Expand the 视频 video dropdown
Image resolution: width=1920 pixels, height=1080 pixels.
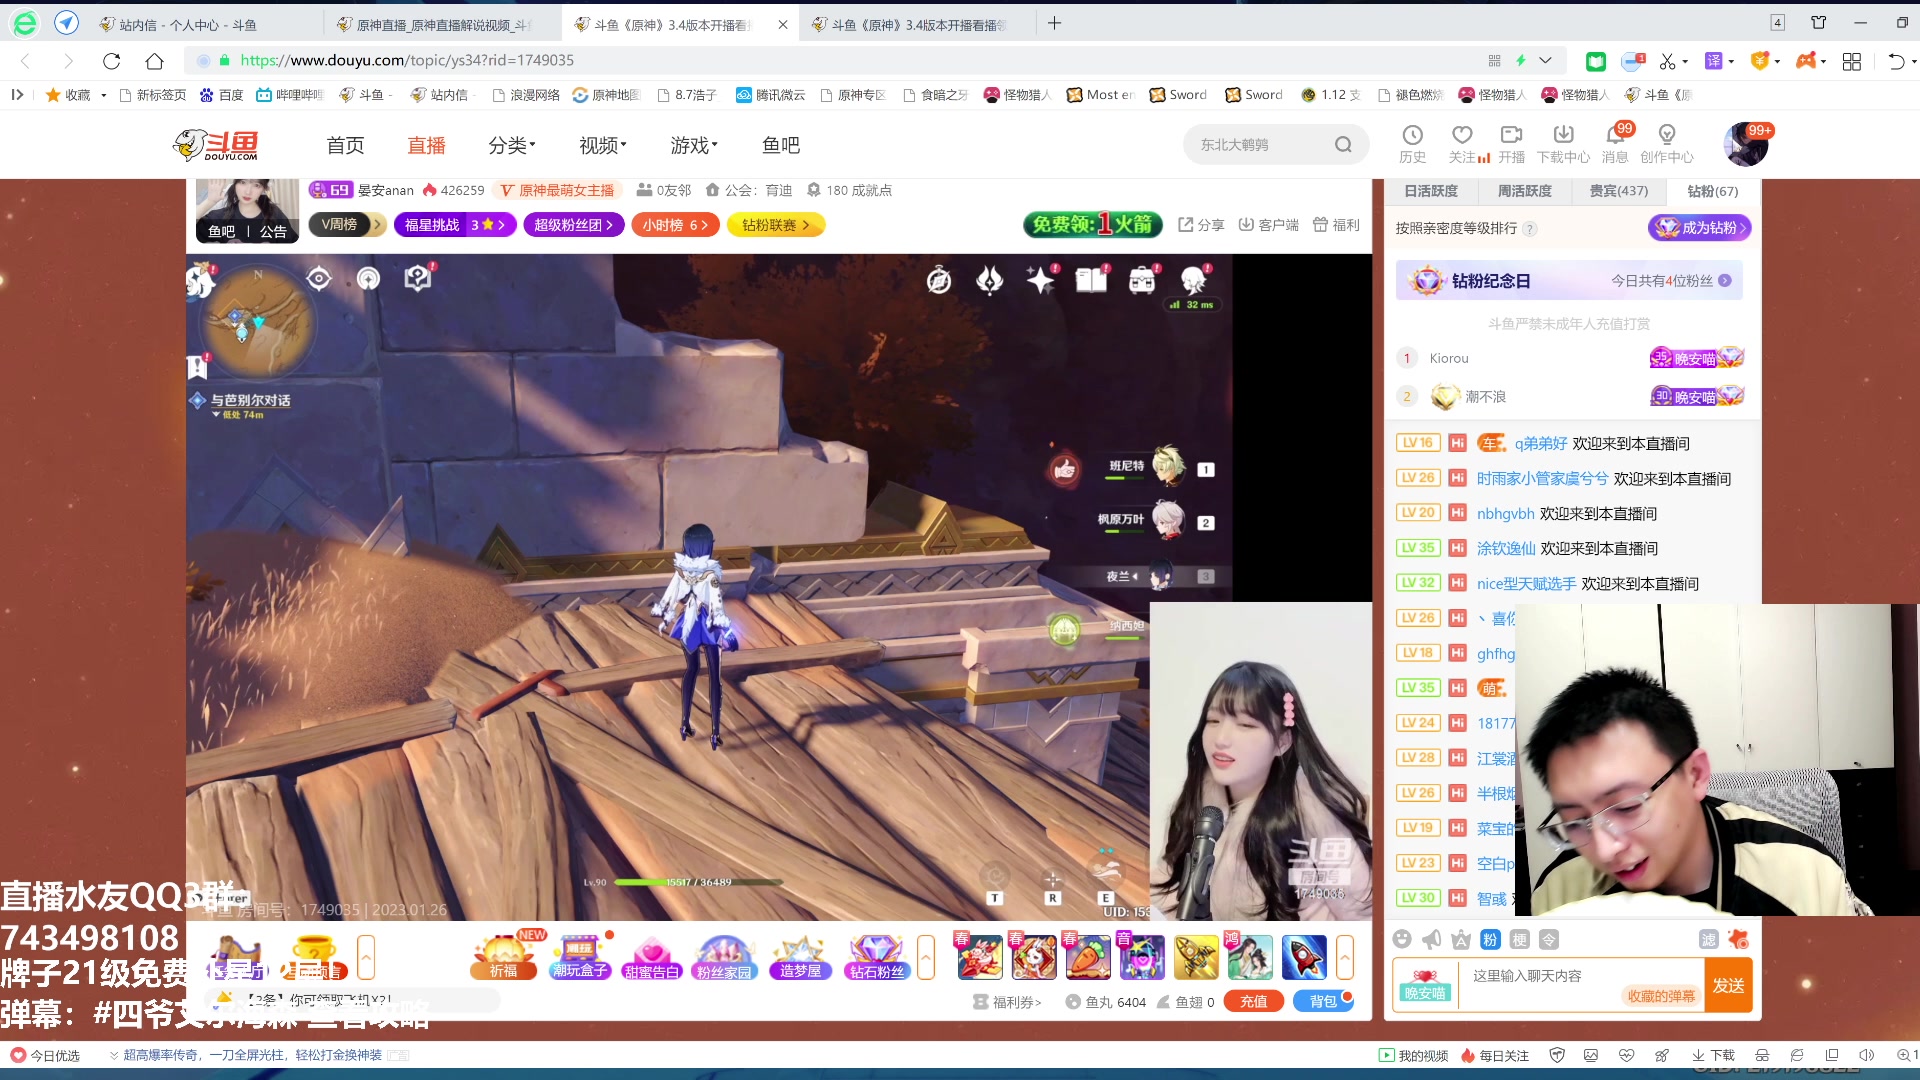(x=603, y=145)
